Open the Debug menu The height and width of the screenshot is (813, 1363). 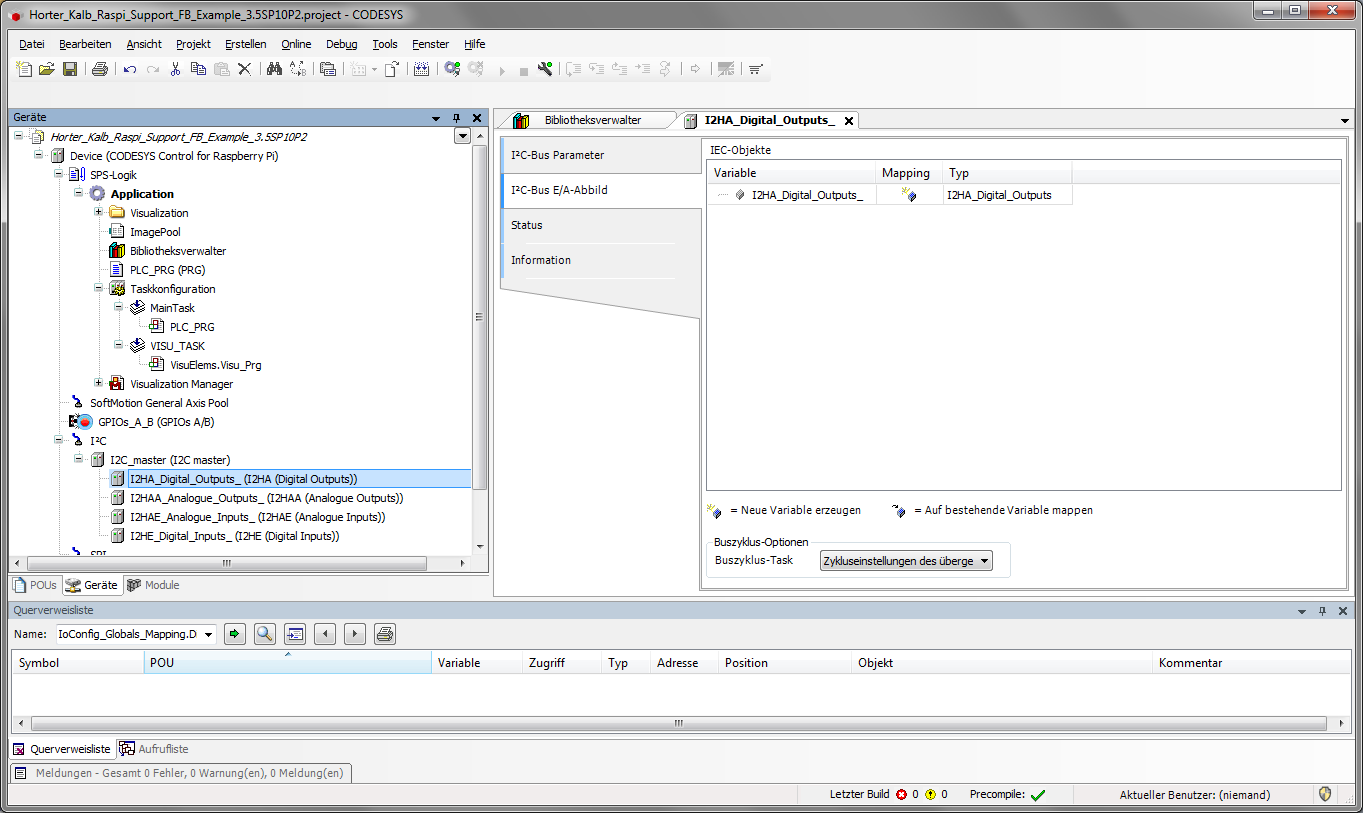(x=341, y=44)
